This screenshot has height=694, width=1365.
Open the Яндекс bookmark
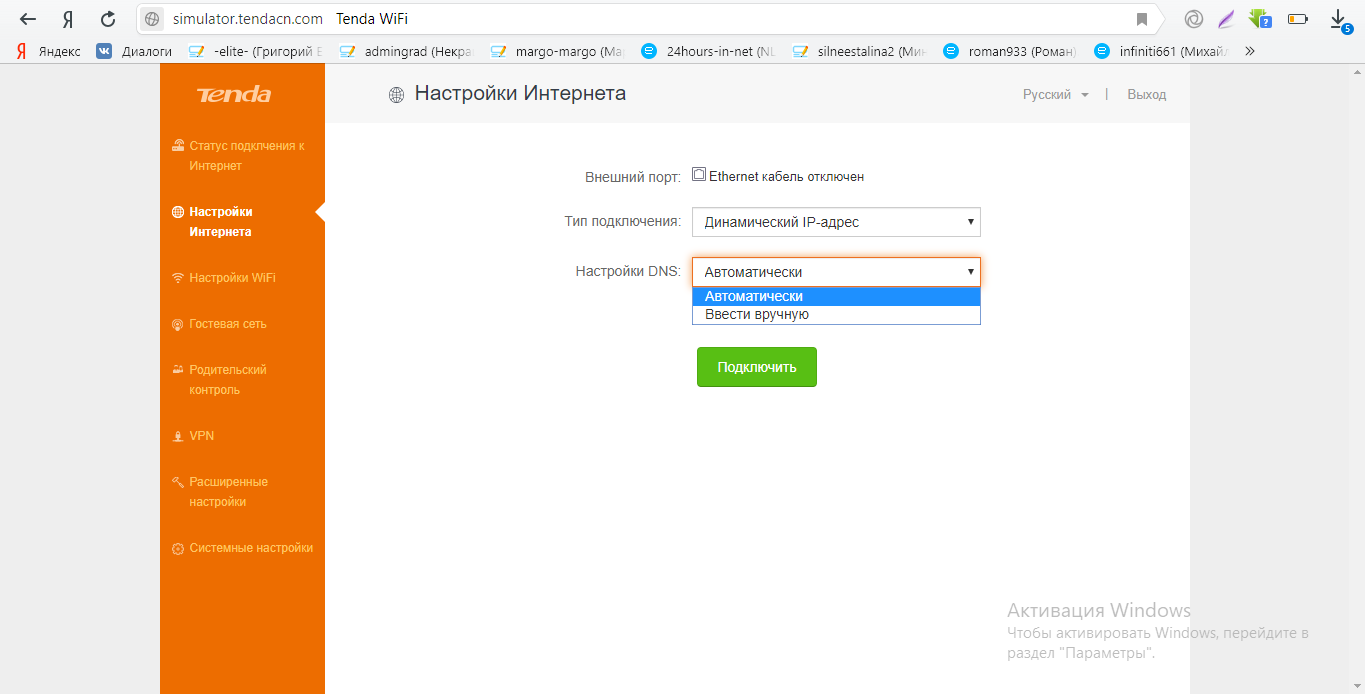[x=49, y=51]
